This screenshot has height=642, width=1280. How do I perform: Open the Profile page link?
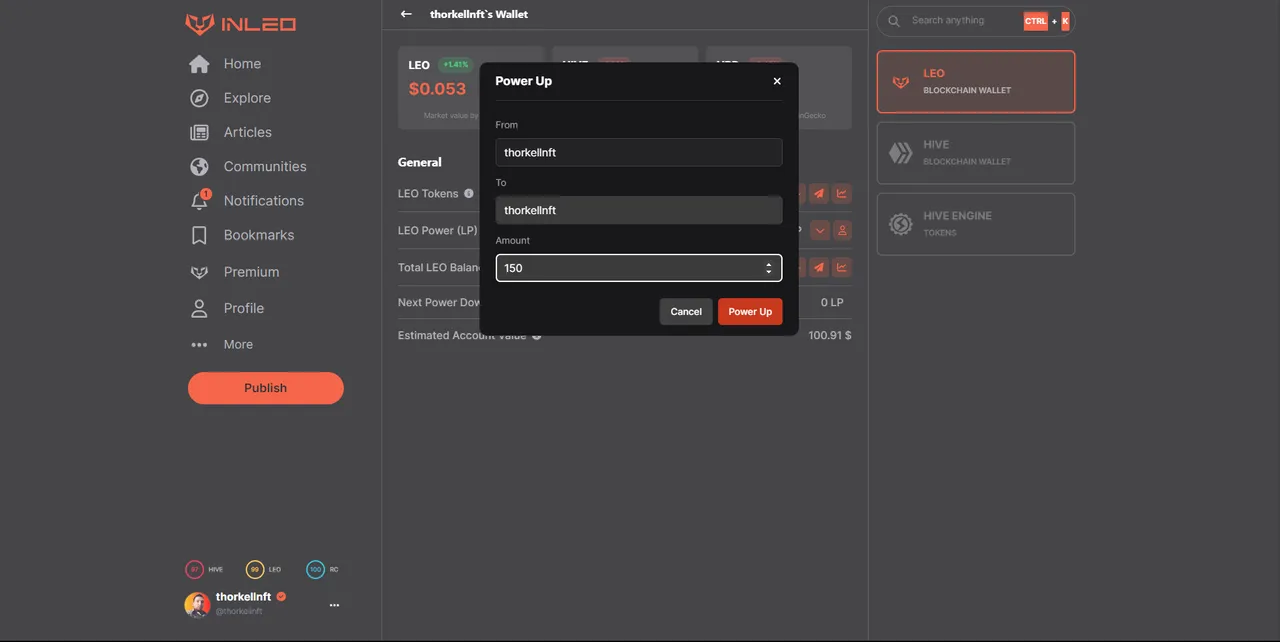pos(244,308)
